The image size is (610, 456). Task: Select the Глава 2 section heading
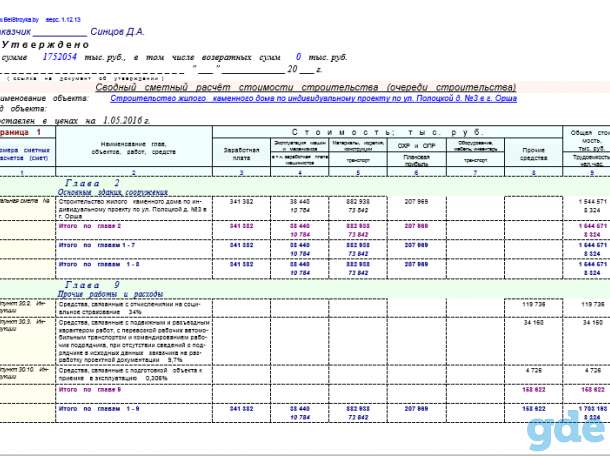(x=93, y=183)
